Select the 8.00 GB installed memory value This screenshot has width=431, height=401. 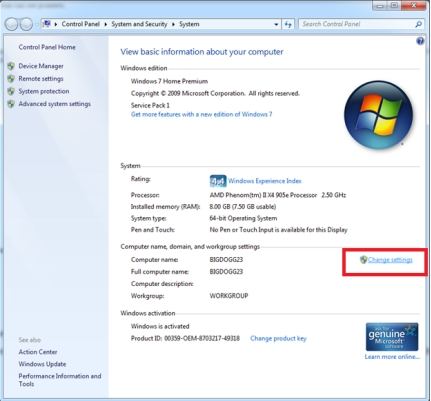[x=243, y=207]
